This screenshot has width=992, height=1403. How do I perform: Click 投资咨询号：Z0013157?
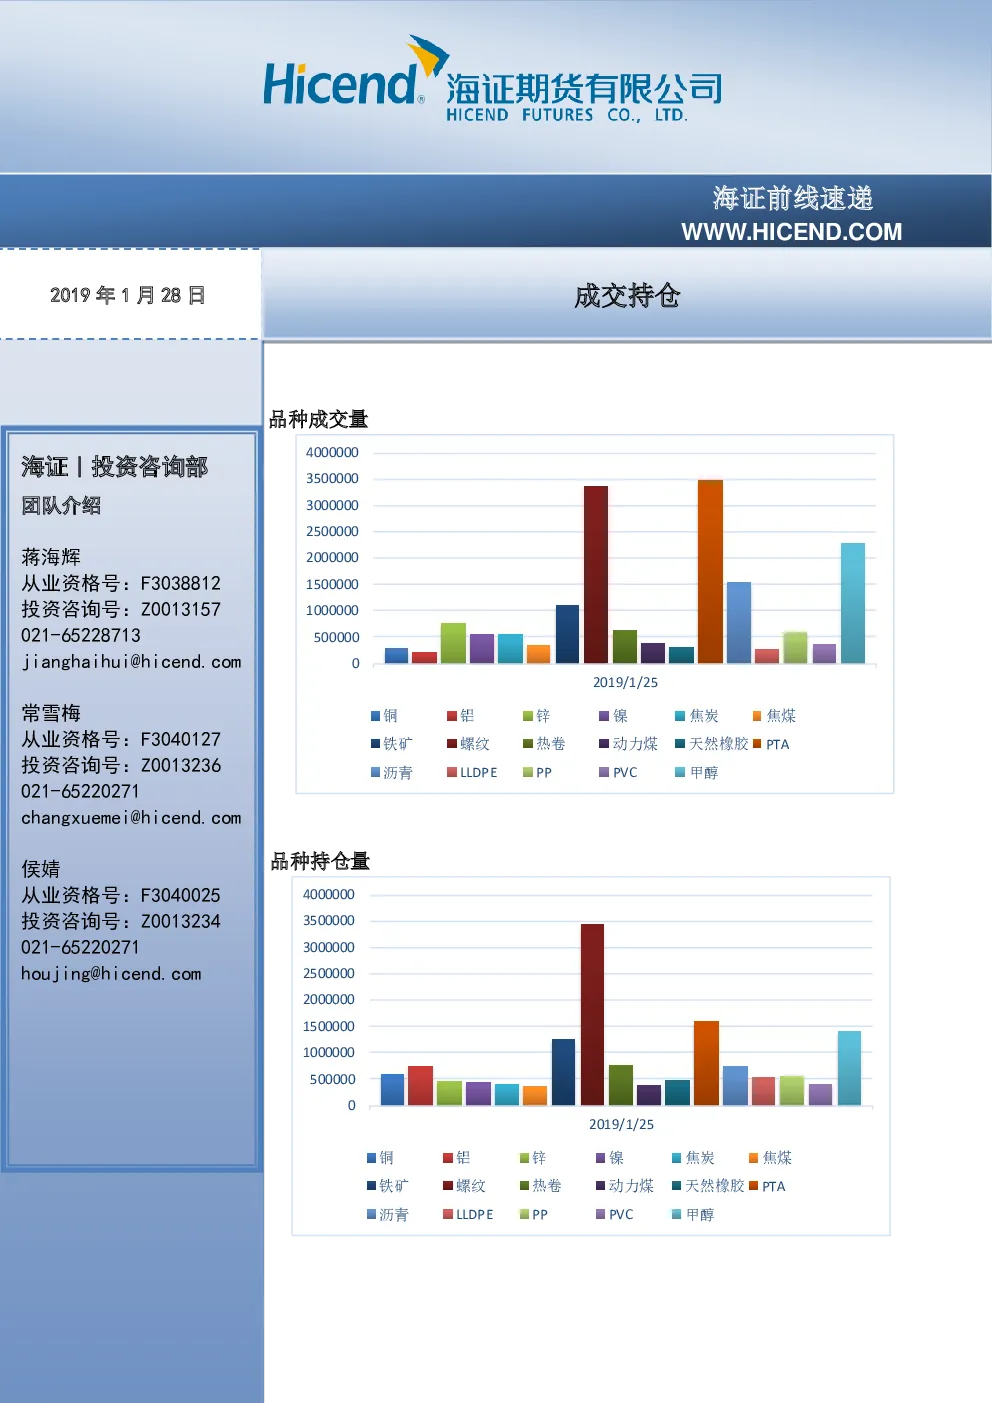point(121,609)
